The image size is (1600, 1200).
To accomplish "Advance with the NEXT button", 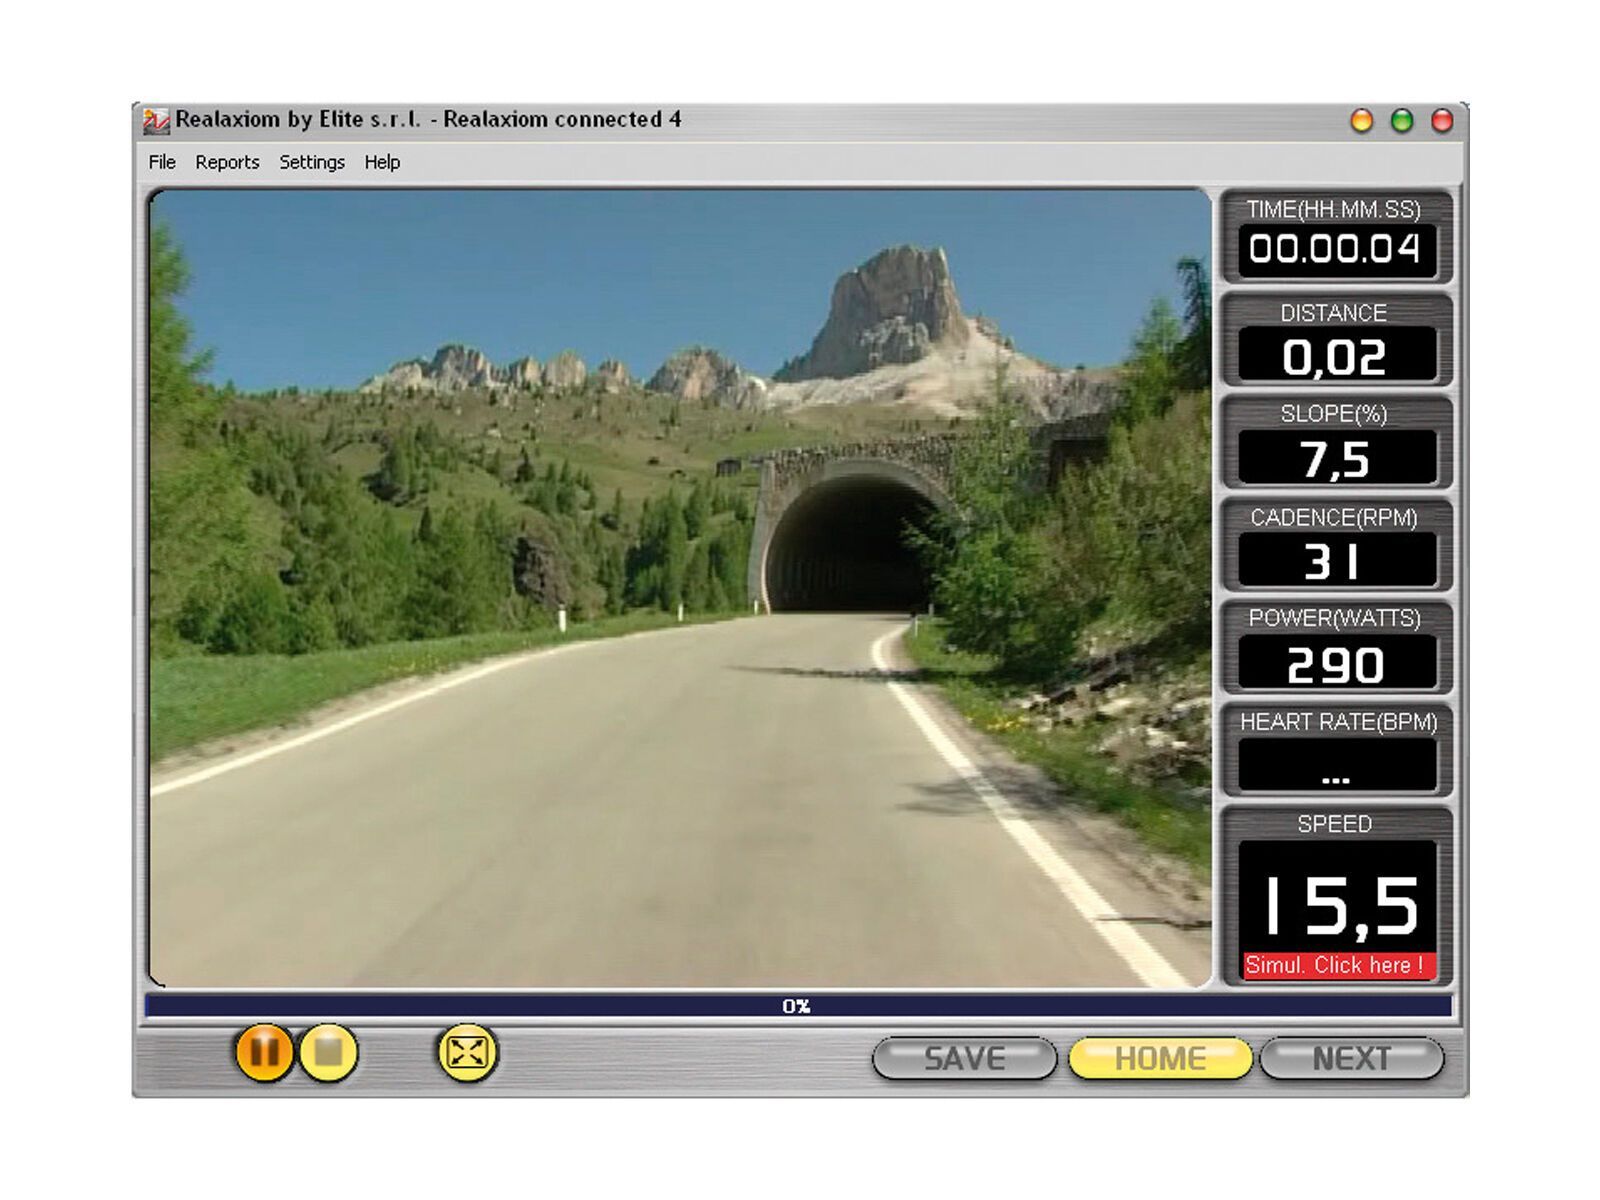I will [1352, 1058].
